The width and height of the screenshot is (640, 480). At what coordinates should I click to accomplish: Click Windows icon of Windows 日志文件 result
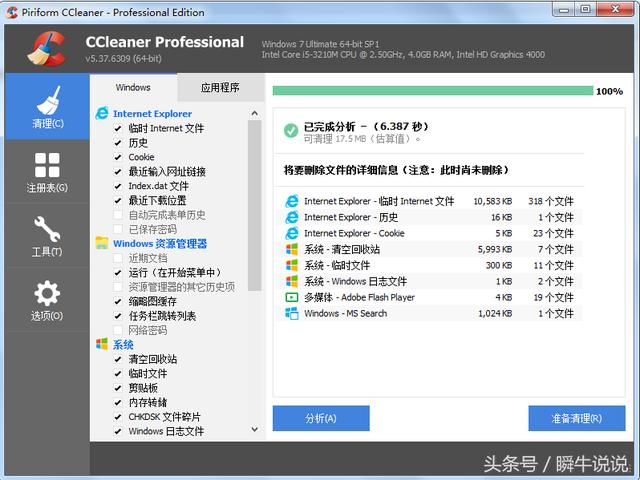[x=292, y=281]
